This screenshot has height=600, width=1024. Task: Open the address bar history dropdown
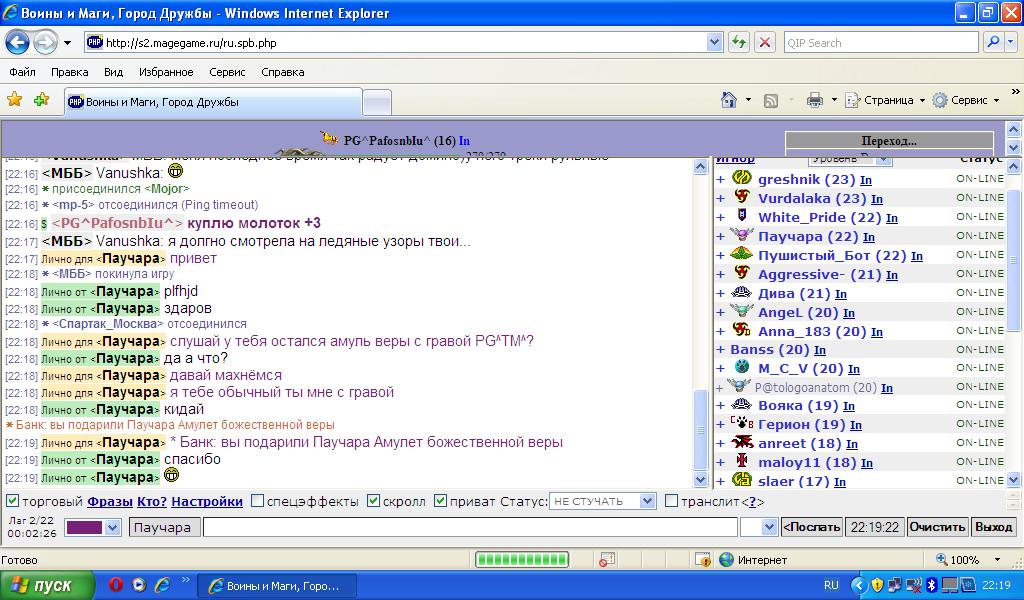click(x=714, y=42)
